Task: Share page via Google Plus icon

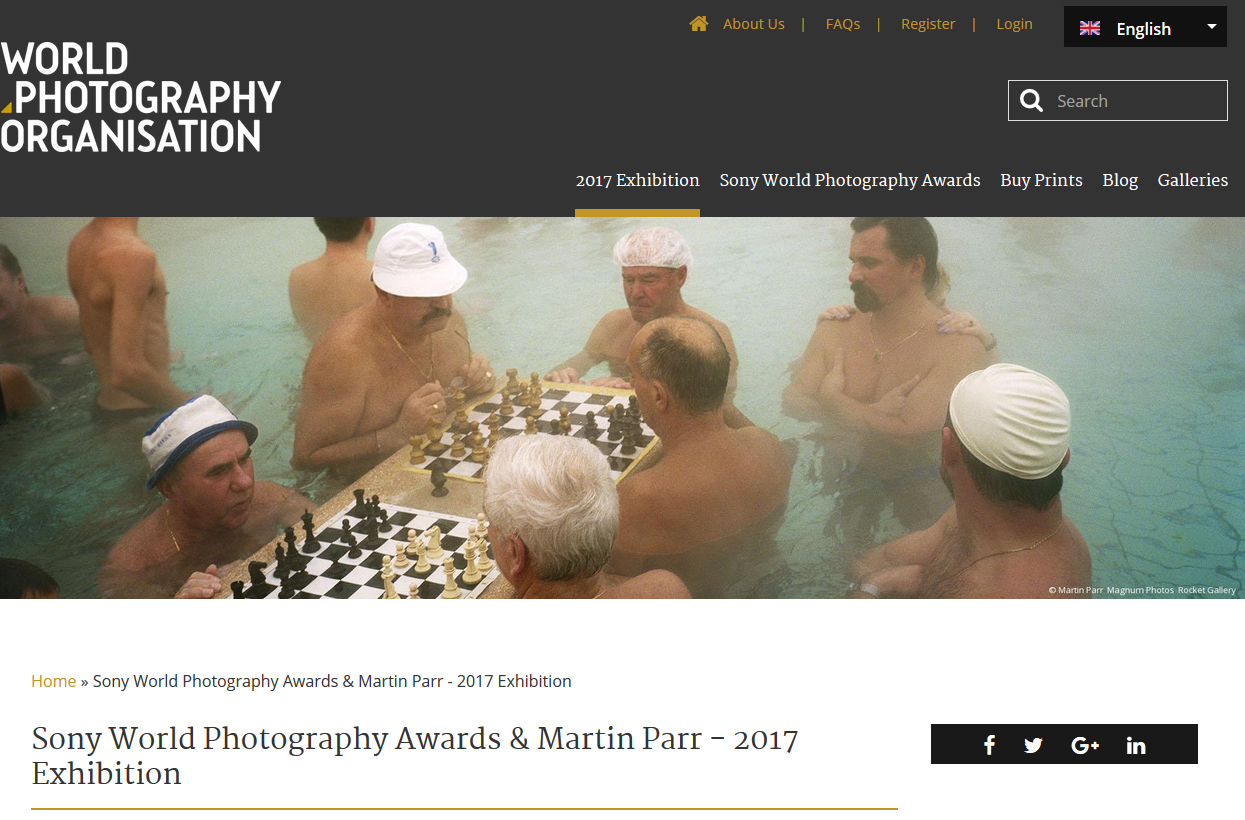Action: click(1085, 745)
